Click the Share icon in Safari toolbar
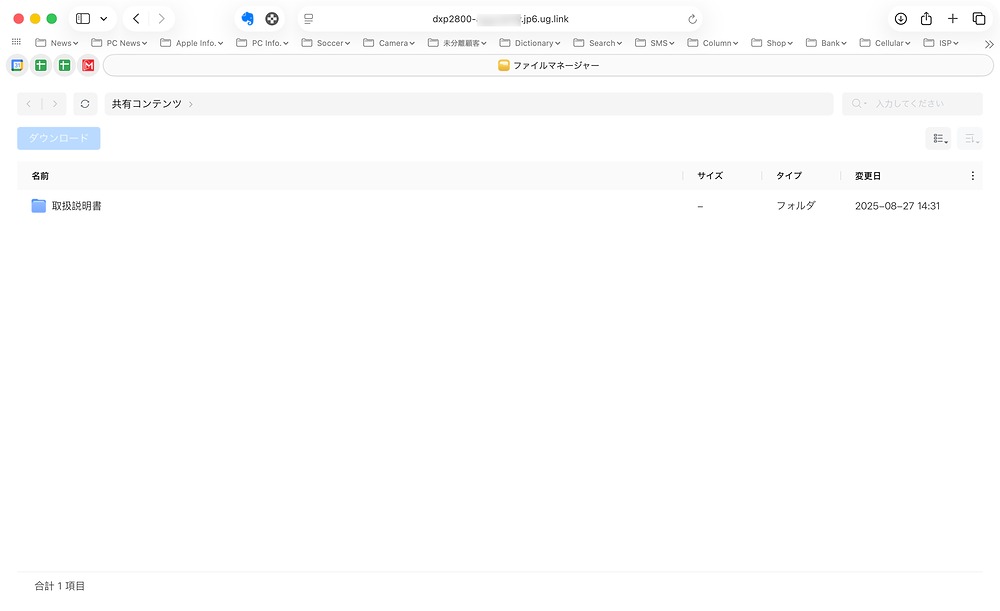Screen dimensions: 1000x611 [x=926, y=19]
